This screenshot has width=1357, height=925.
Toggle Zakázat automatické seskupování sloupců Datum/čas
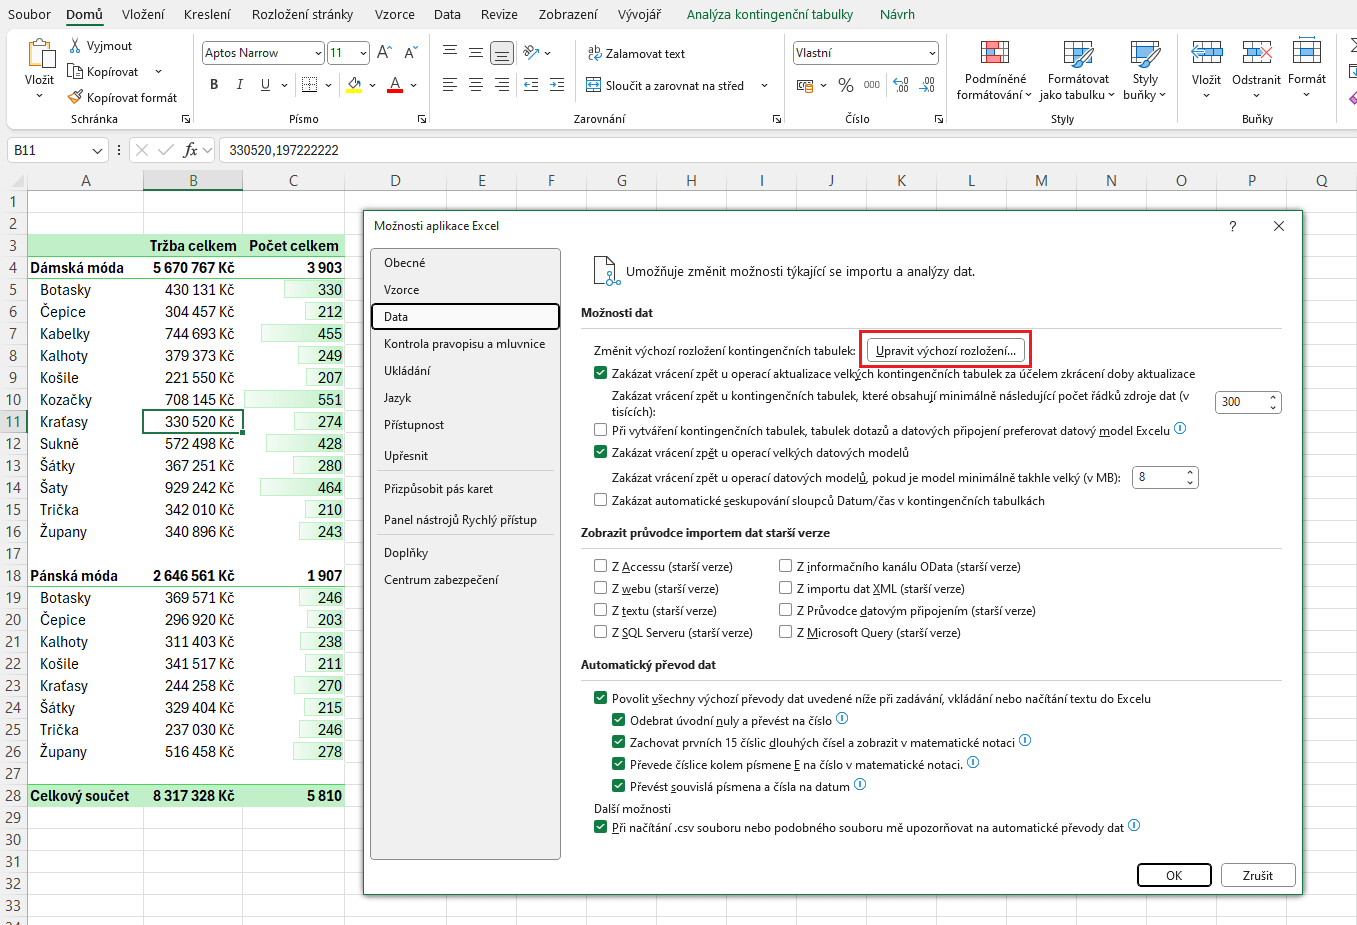pyautogui.click(x=600, y=500)
